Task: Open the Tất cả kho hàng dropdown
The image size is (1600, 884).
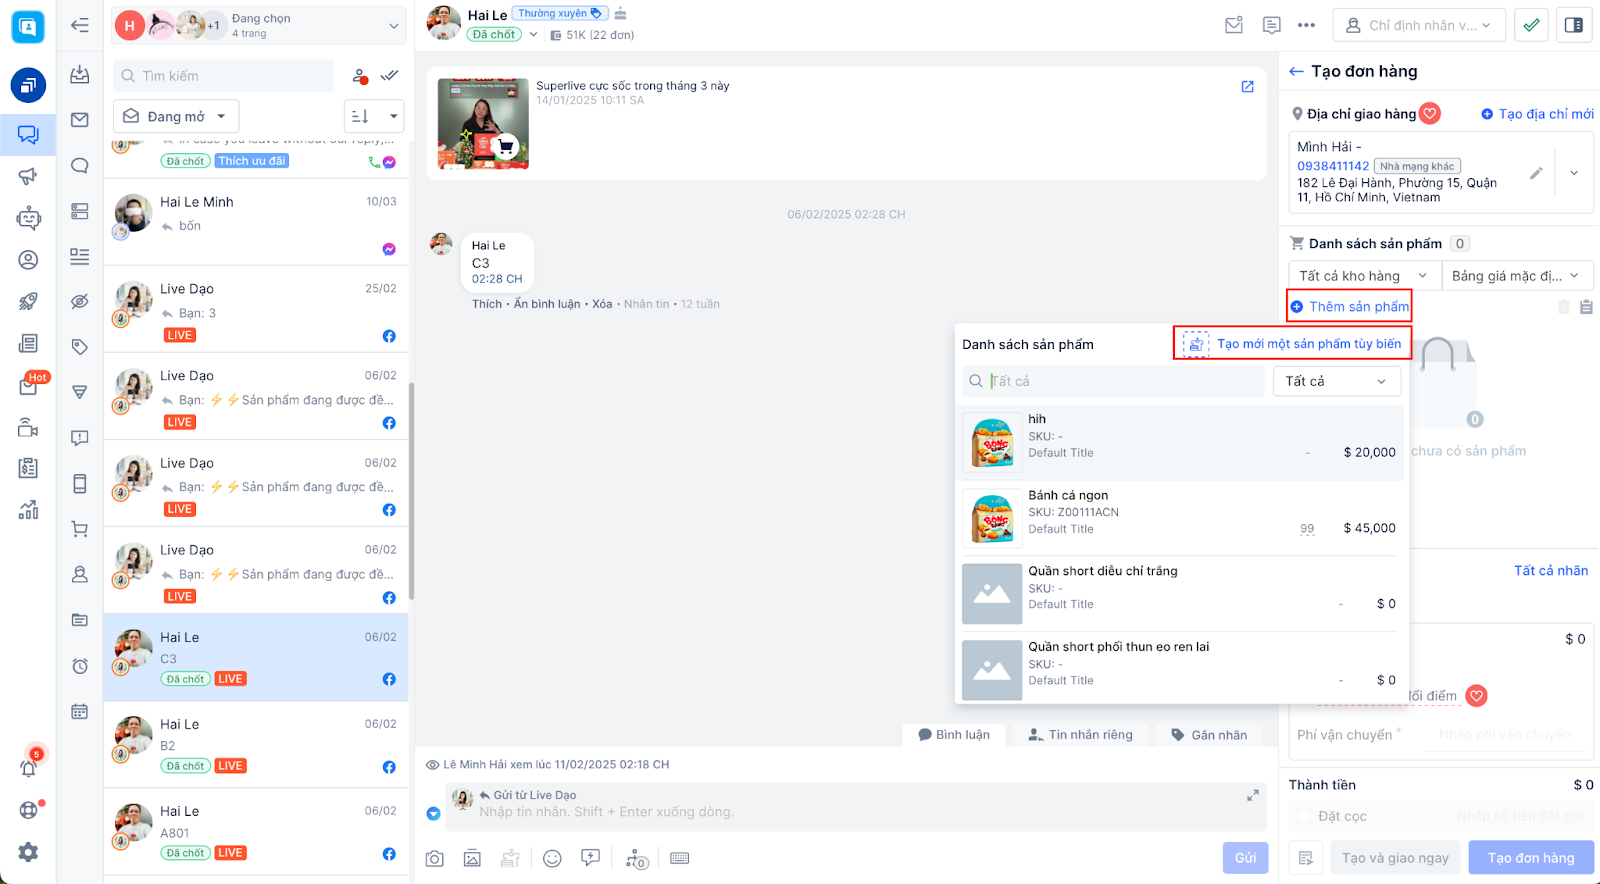Action: click(1364, 276)
